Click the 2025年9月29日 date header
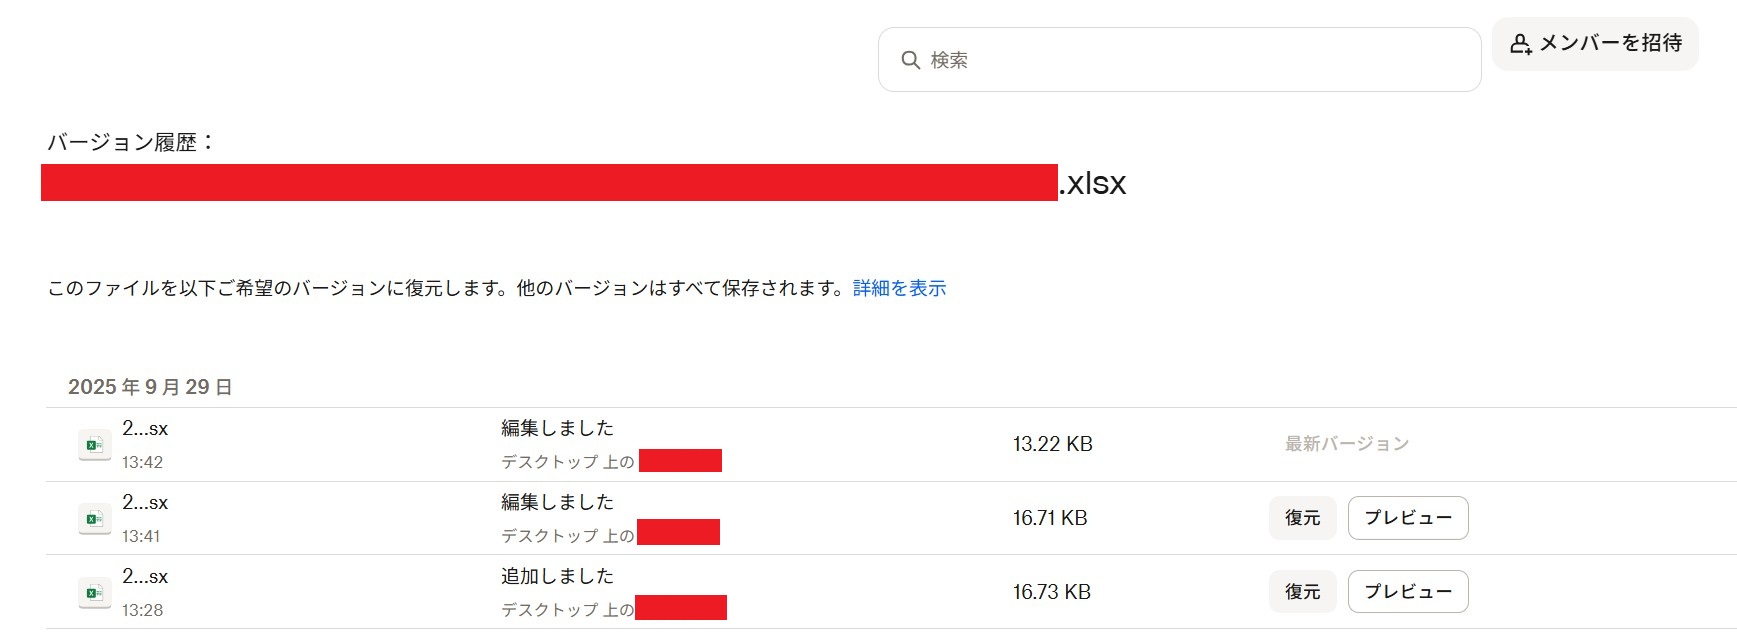1737x643 pixels. (x=150, y=387)
